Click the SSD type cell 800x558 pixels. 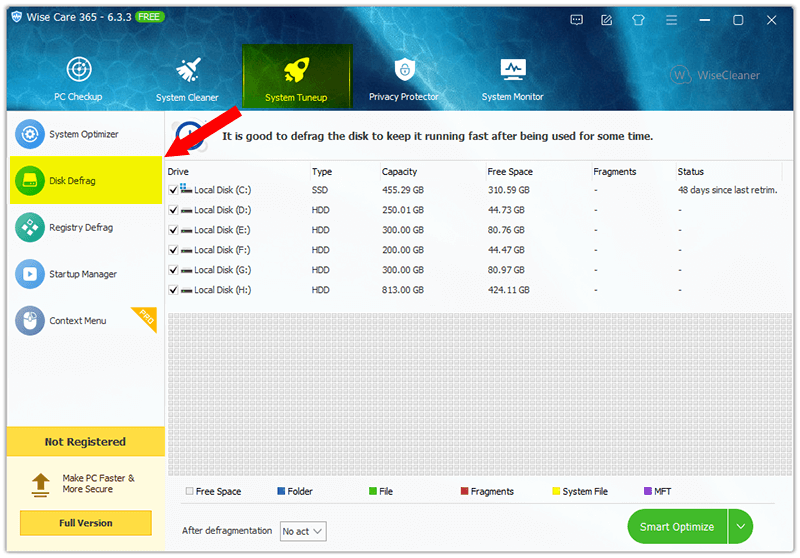point(320,190)
